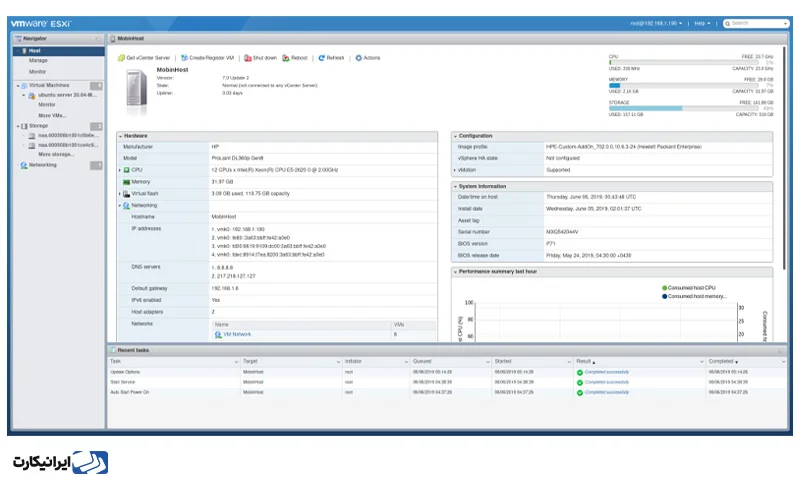Open Initiator column header dropdown
This screenshot has height=477, width=800.
pyautogui.click(x=406, y=362)
